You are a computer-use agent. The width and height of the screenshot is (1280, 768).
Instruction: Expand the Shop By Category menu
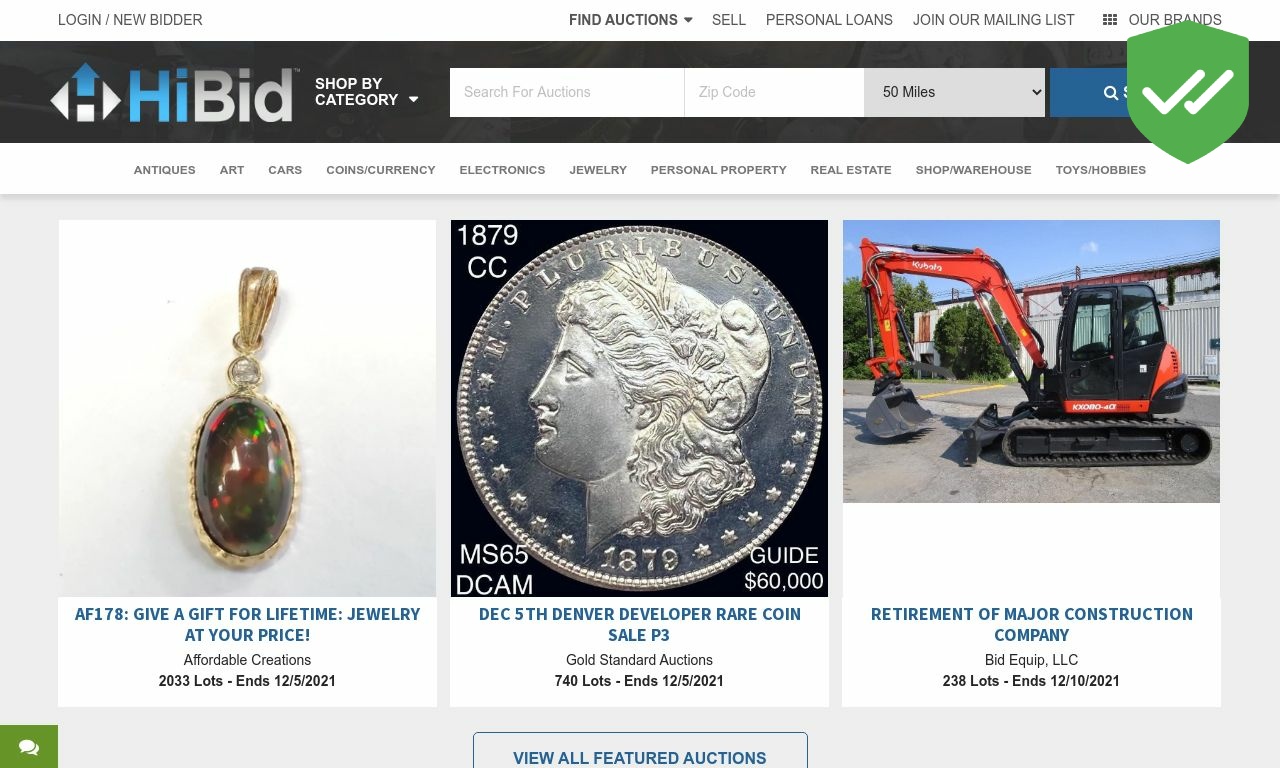366,92
